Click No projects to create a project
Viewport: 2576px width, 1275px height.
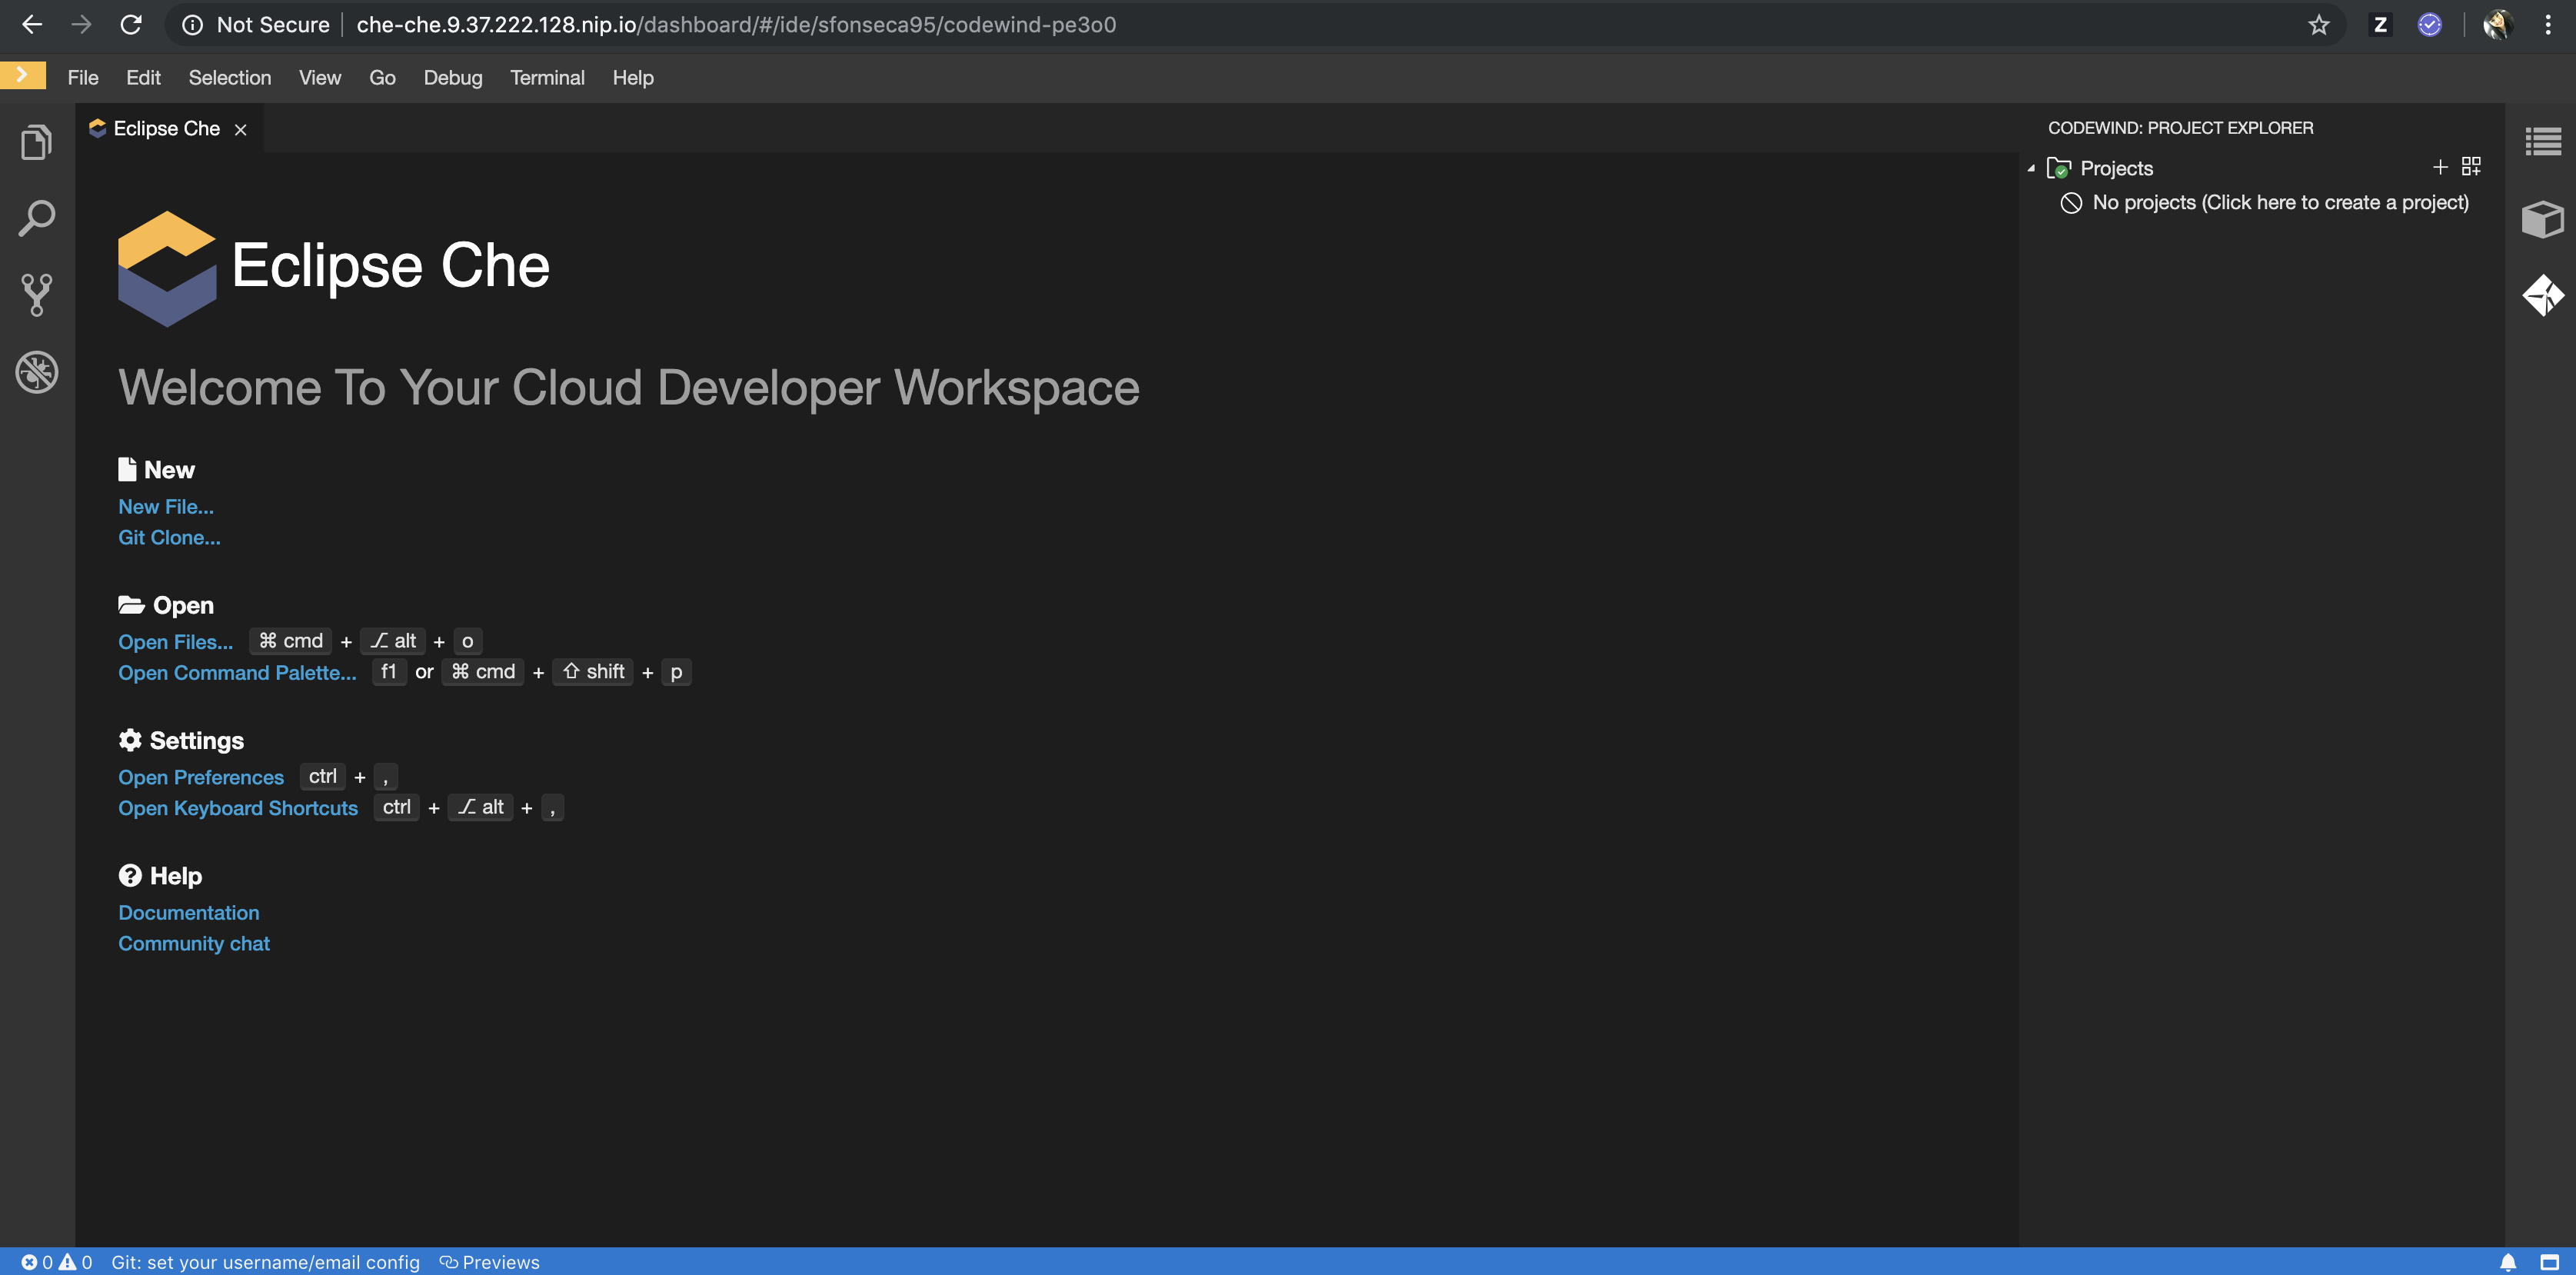[2280, 202]
